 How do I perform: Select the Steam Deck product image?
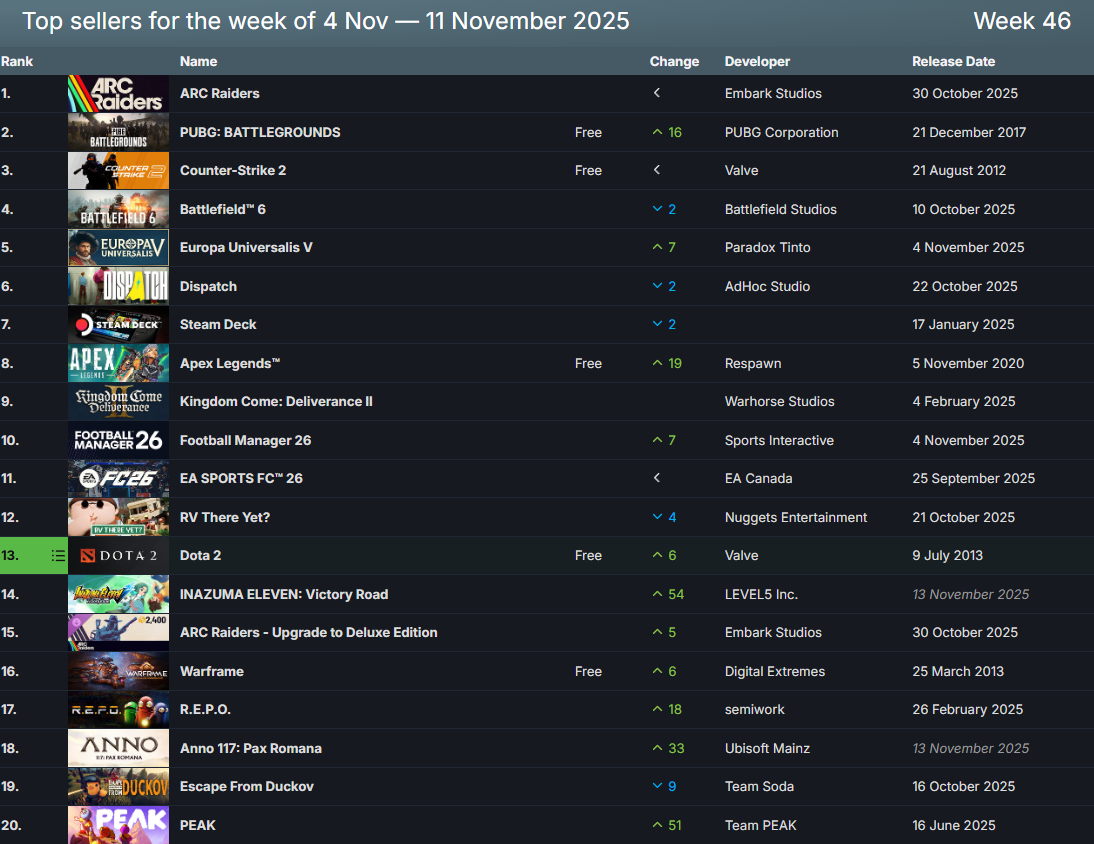[x=118, y=325]
